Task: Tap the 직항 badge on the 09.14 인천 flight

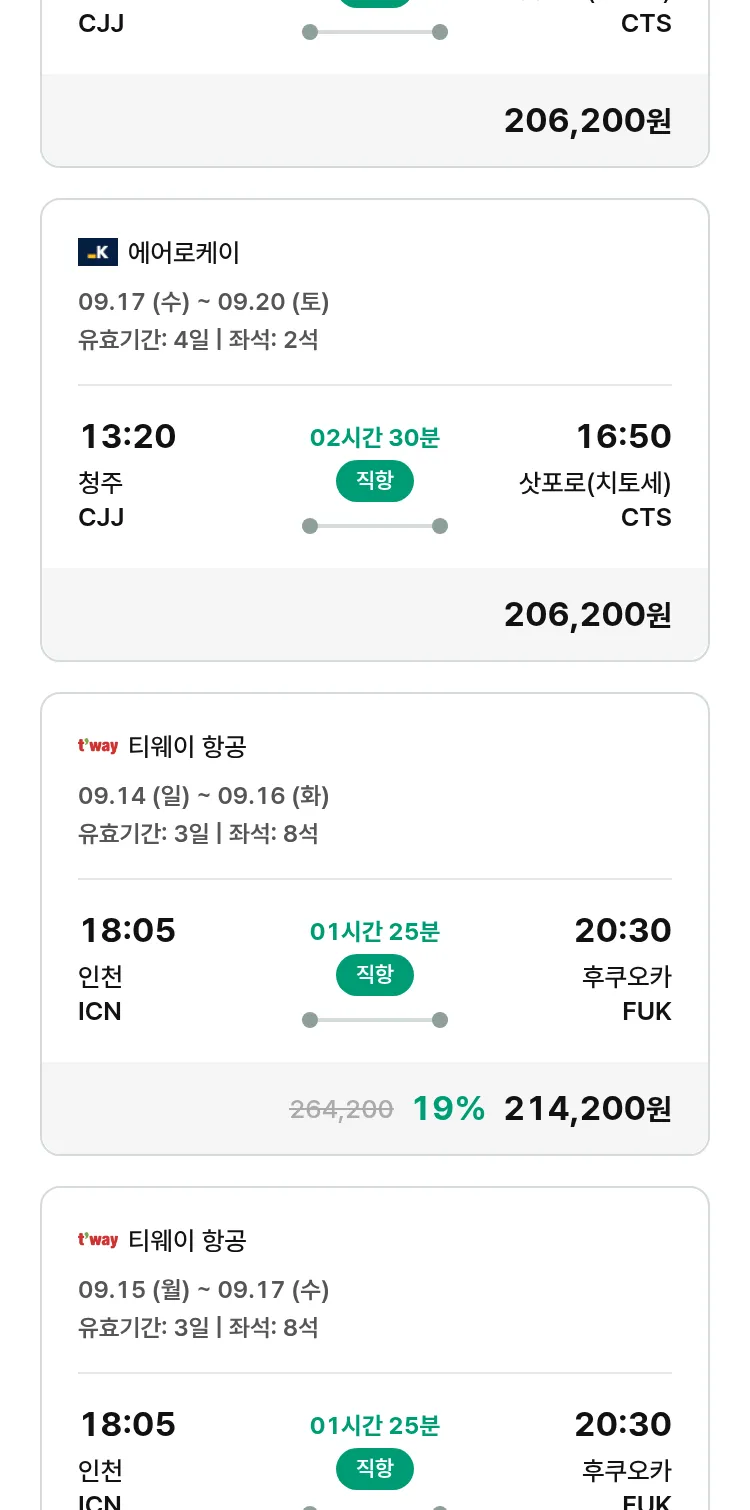Action: tap(374, 975)
